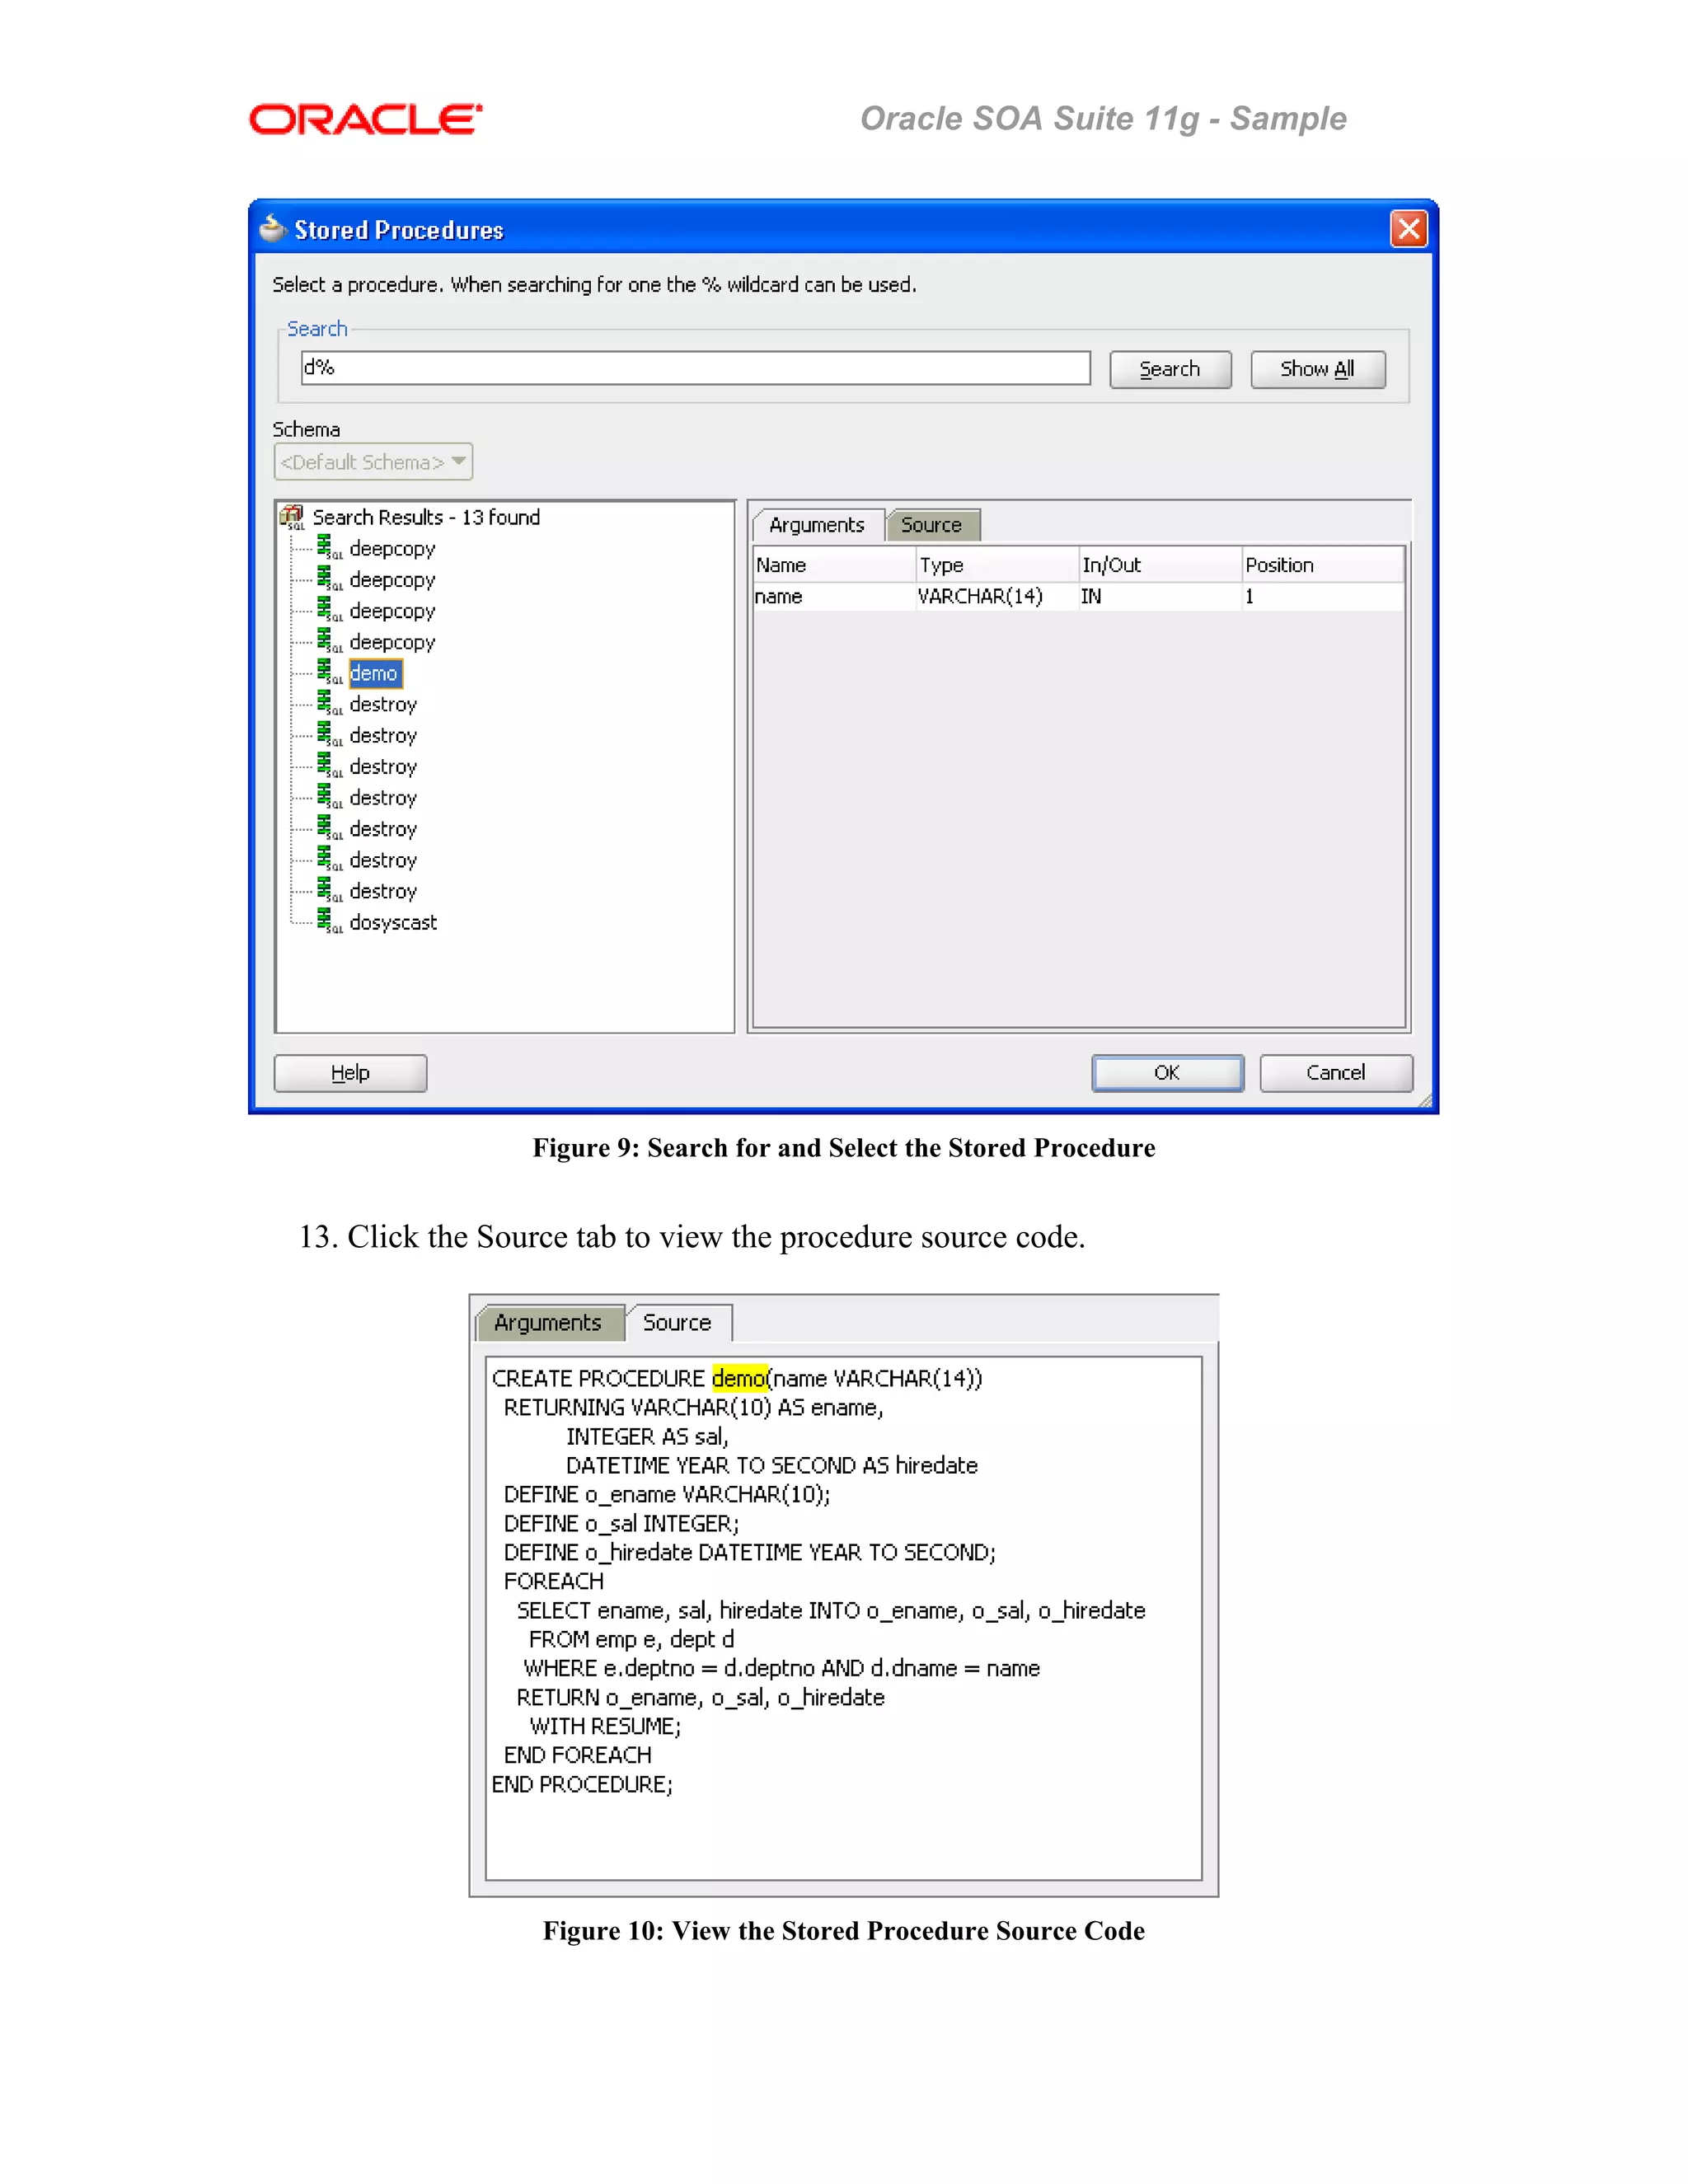Click the FOREACH line in source code

point(554,1582)
